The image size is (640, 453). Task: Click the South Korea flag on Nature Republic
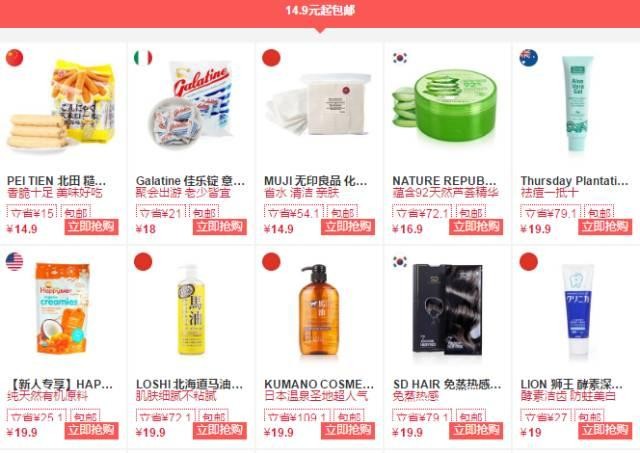click(x=400, y=58)
